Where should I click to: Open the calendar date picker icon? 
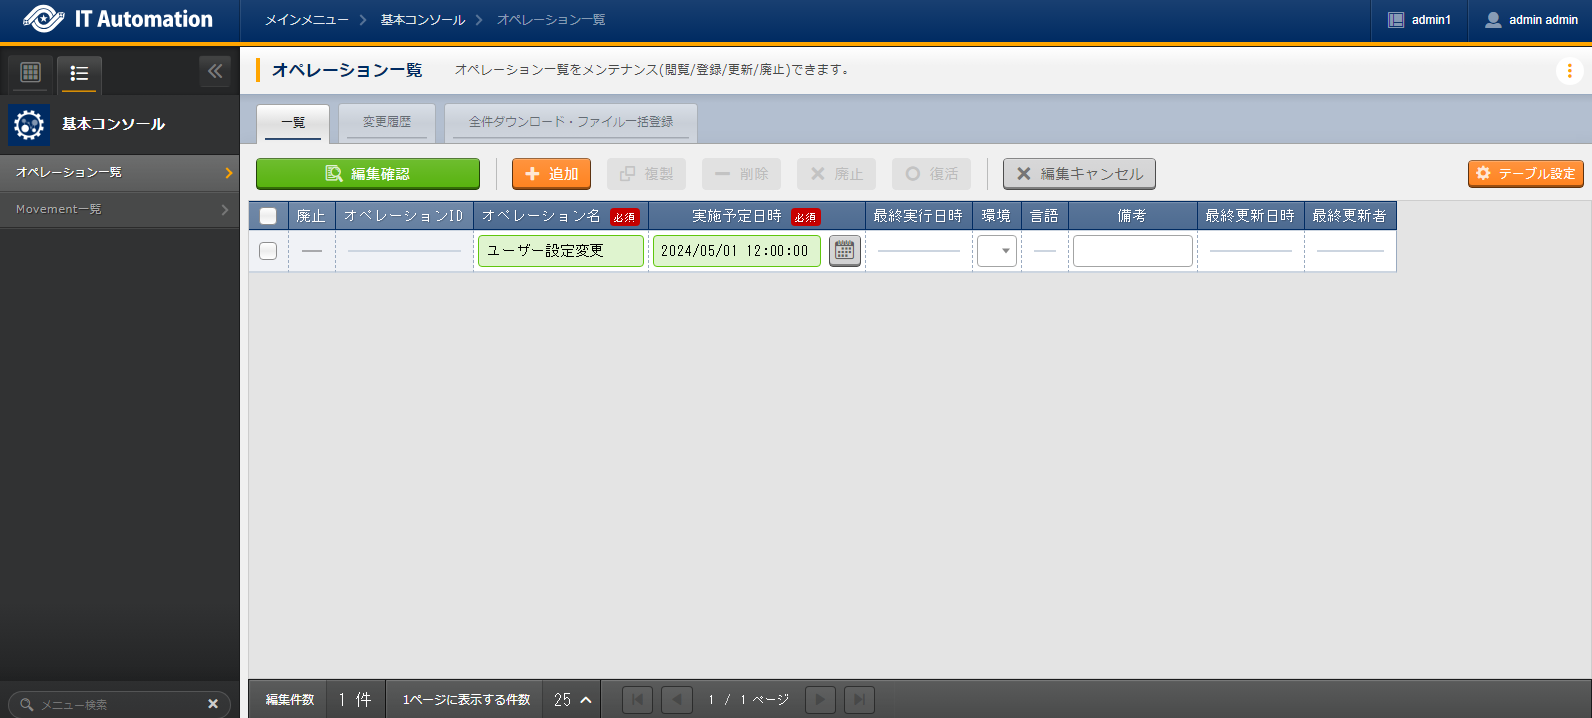(845, 251)
